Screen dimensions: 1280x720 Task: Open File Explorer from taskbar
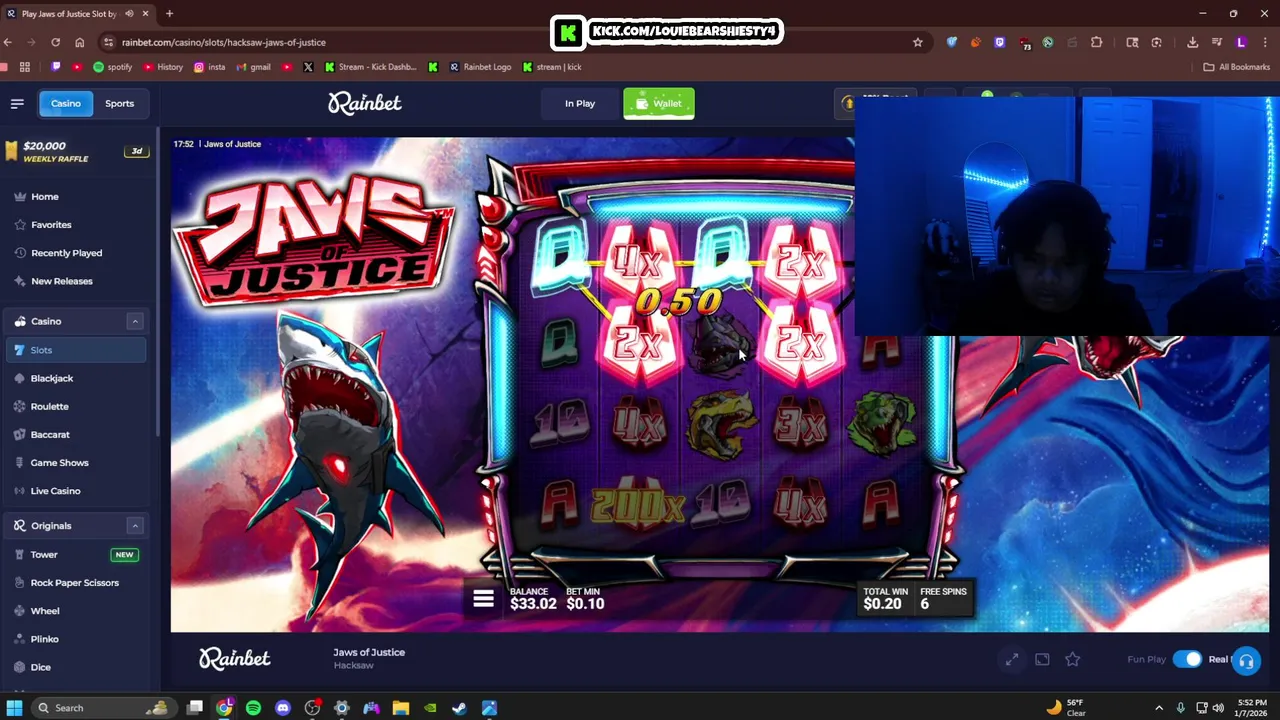click(x=400, y=708)
